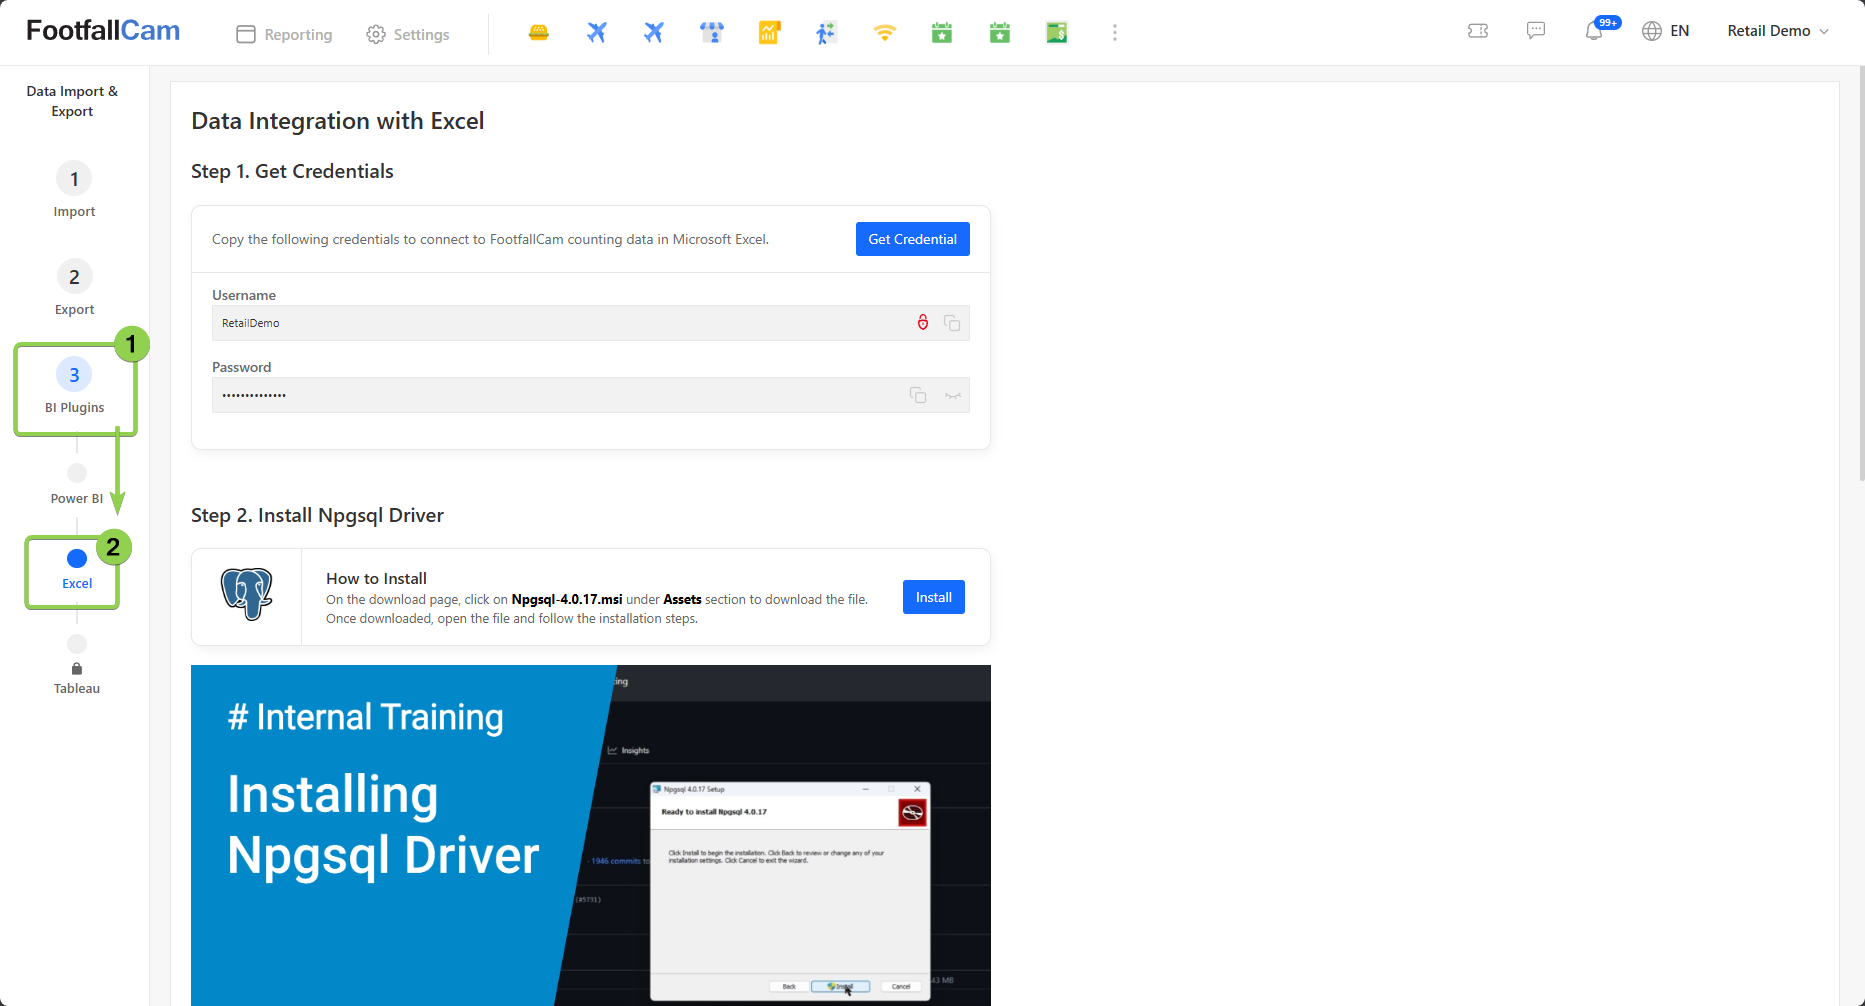Click the 'Npgsql-4.0.17.msi' bold text
The image size is (1865, 1006).
[567, 599]
